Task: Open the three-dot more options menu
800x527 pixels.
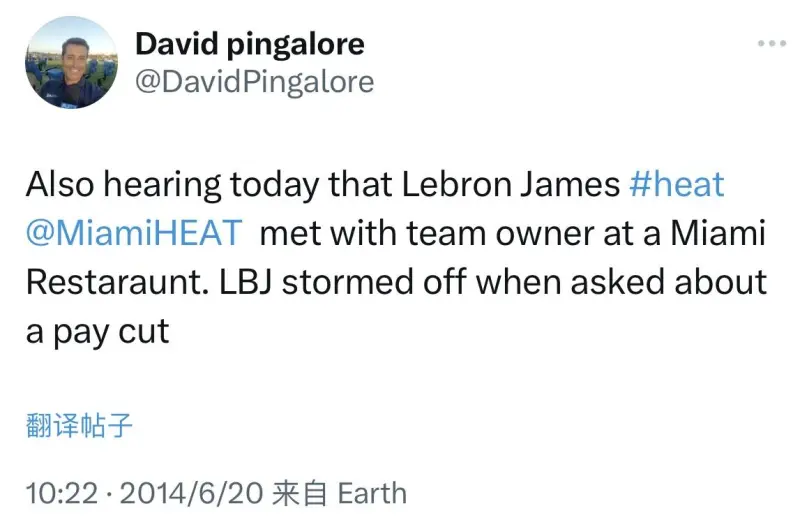Action: pos(772,43)
